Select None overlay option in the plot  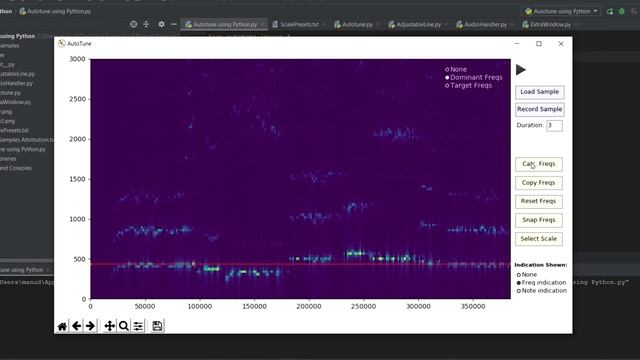[x=447, y=69]
